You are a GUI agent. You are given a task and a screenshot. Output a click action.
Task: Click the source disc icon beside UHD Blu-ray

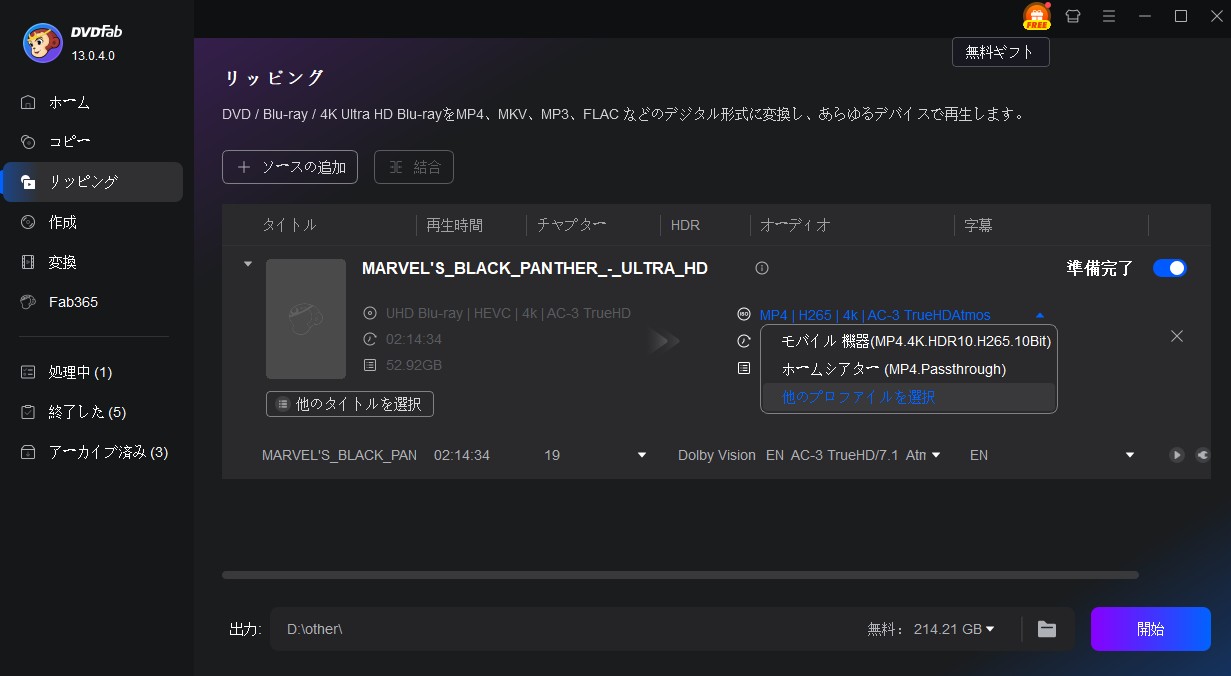click(370, 313)
